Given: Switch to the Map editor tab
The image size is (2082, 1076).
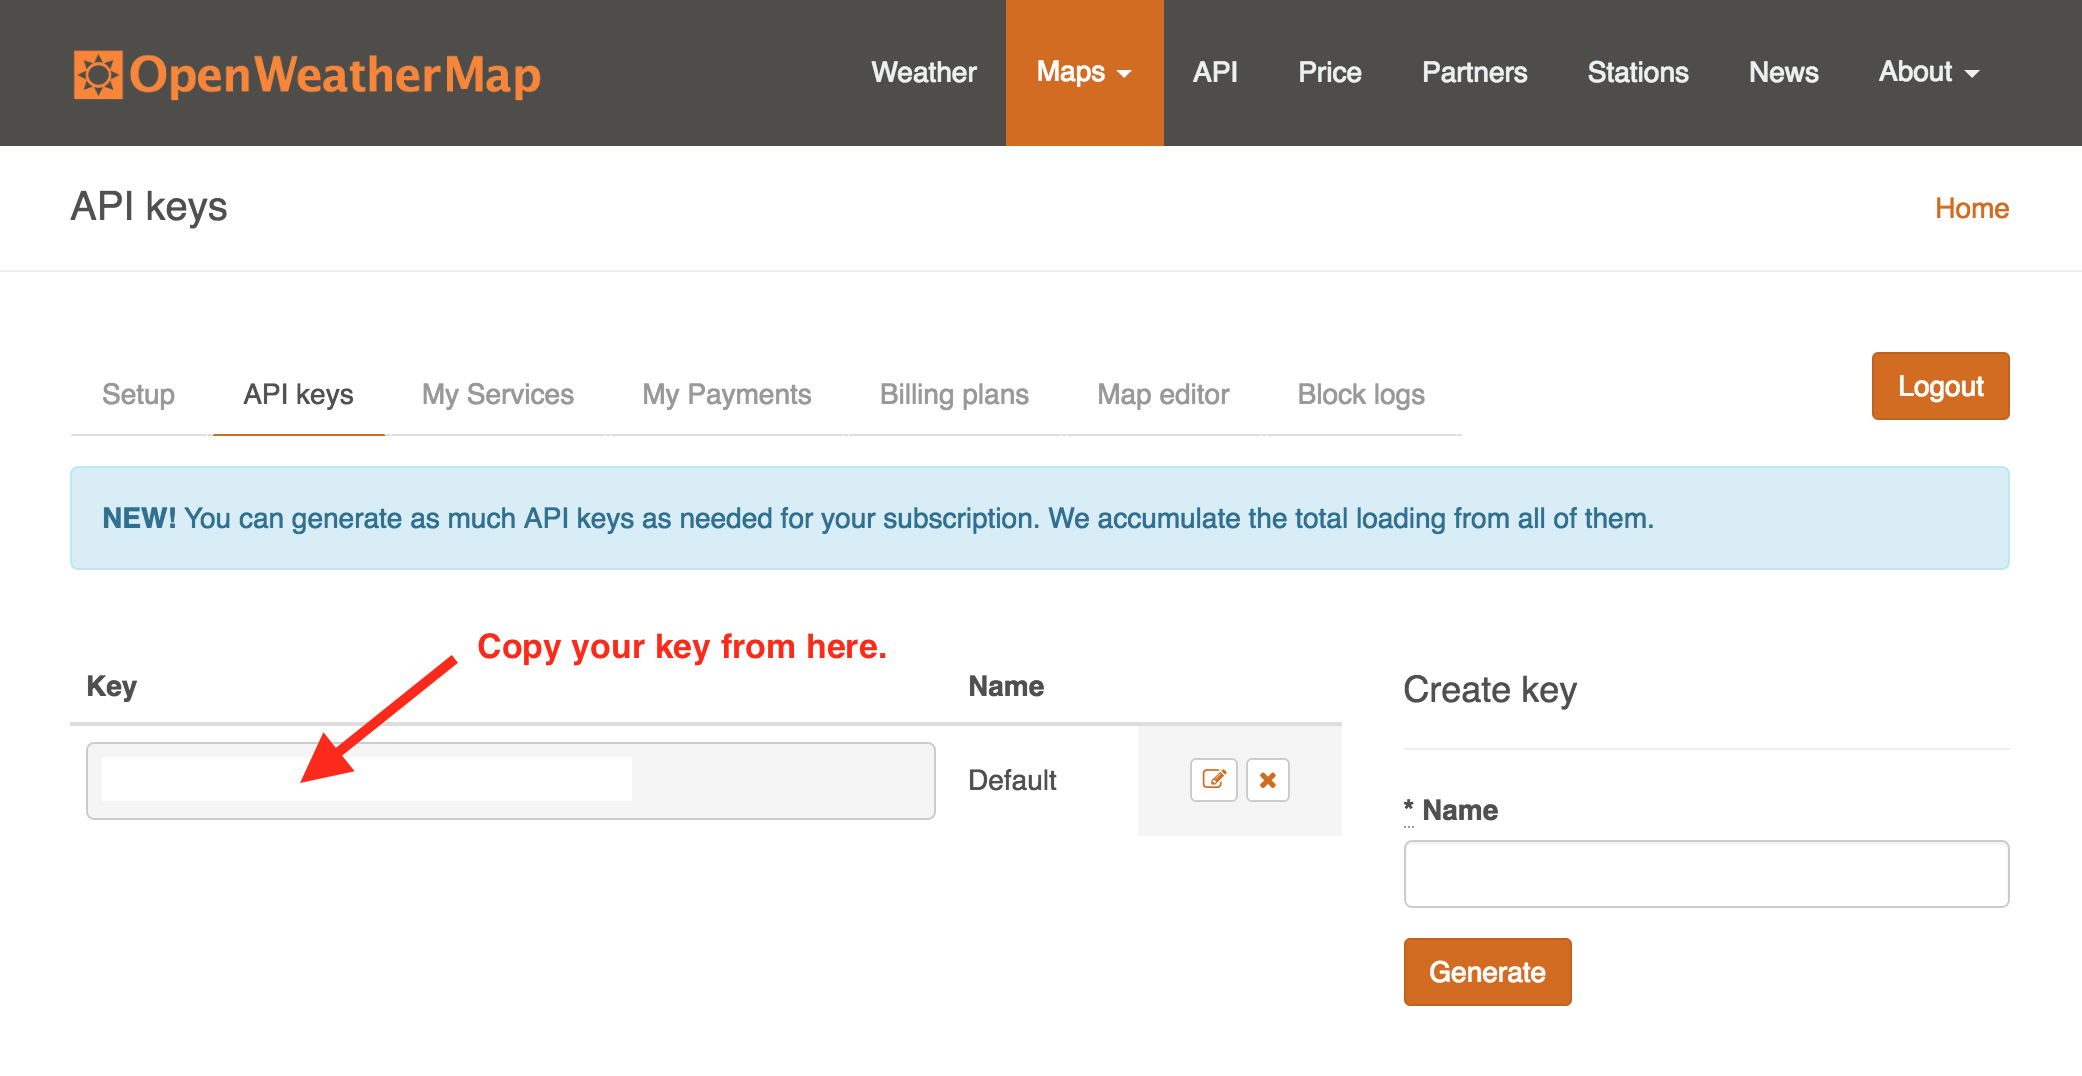Looking at the screenshot, I should 1163,395.
